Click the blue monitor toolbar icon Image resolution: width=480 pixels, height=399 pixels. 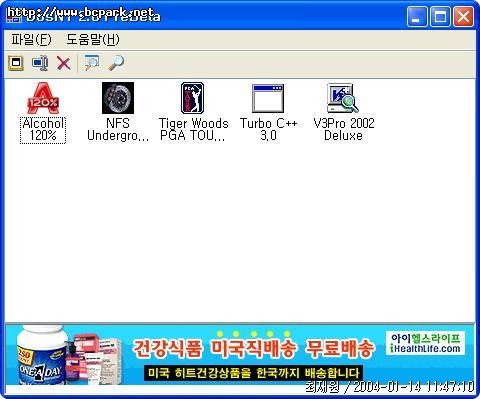[40, 63]
